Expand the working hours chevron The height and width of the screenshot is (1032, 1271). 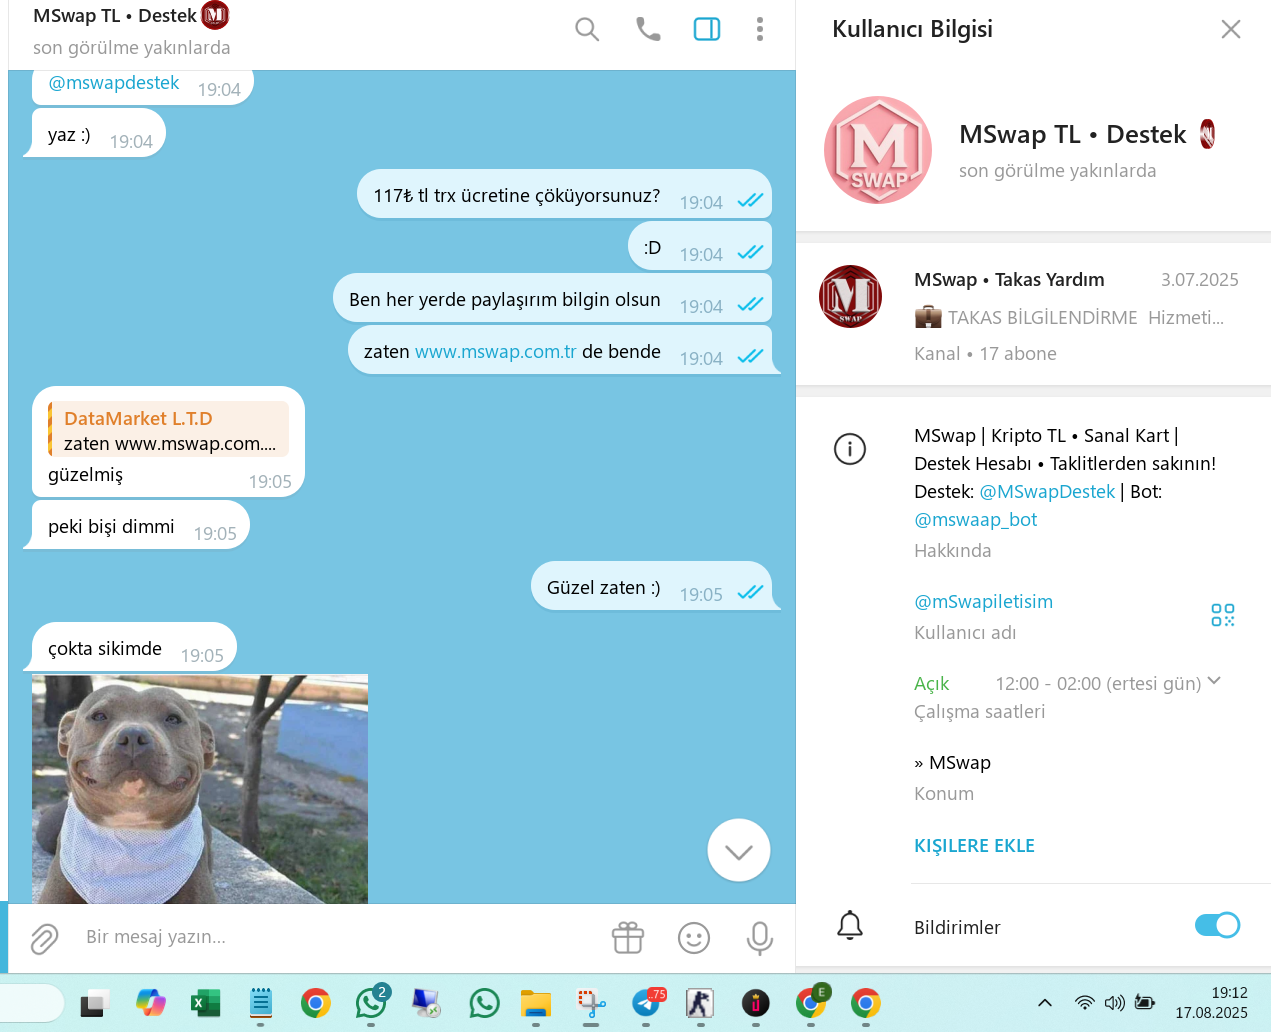tap(1214, 681)
